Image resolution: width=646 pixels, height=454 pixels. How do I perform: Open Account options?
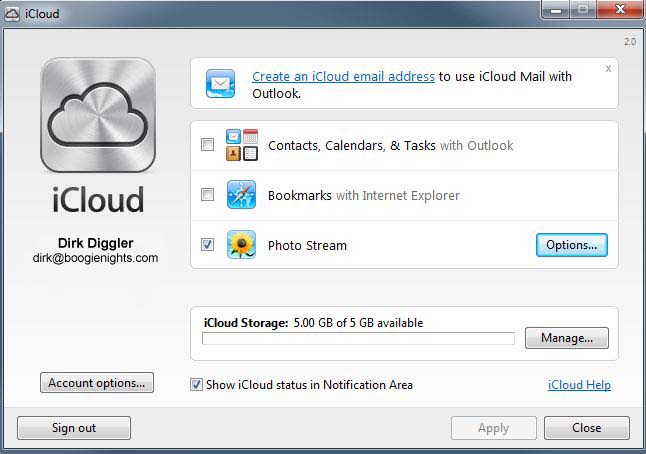coord(97,383)
